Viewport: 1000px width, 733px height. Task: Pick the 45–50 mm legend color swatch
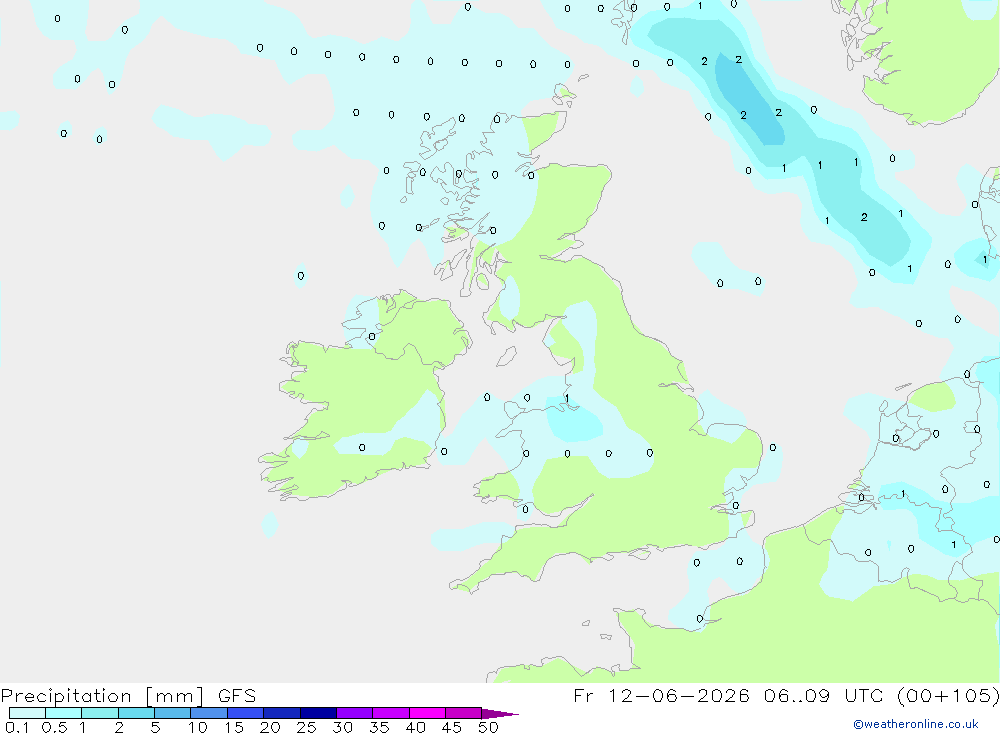click(464, 713)
